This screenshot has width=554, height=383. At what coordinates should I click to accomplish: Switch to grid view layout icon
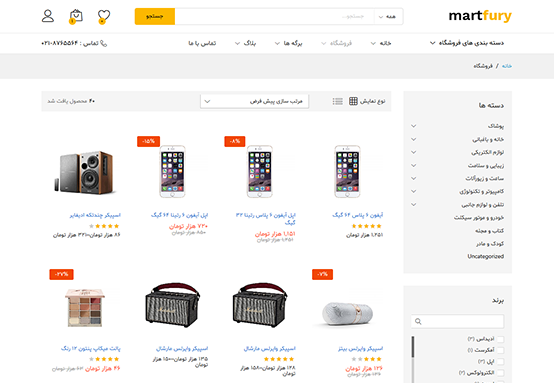pos(353,101)
